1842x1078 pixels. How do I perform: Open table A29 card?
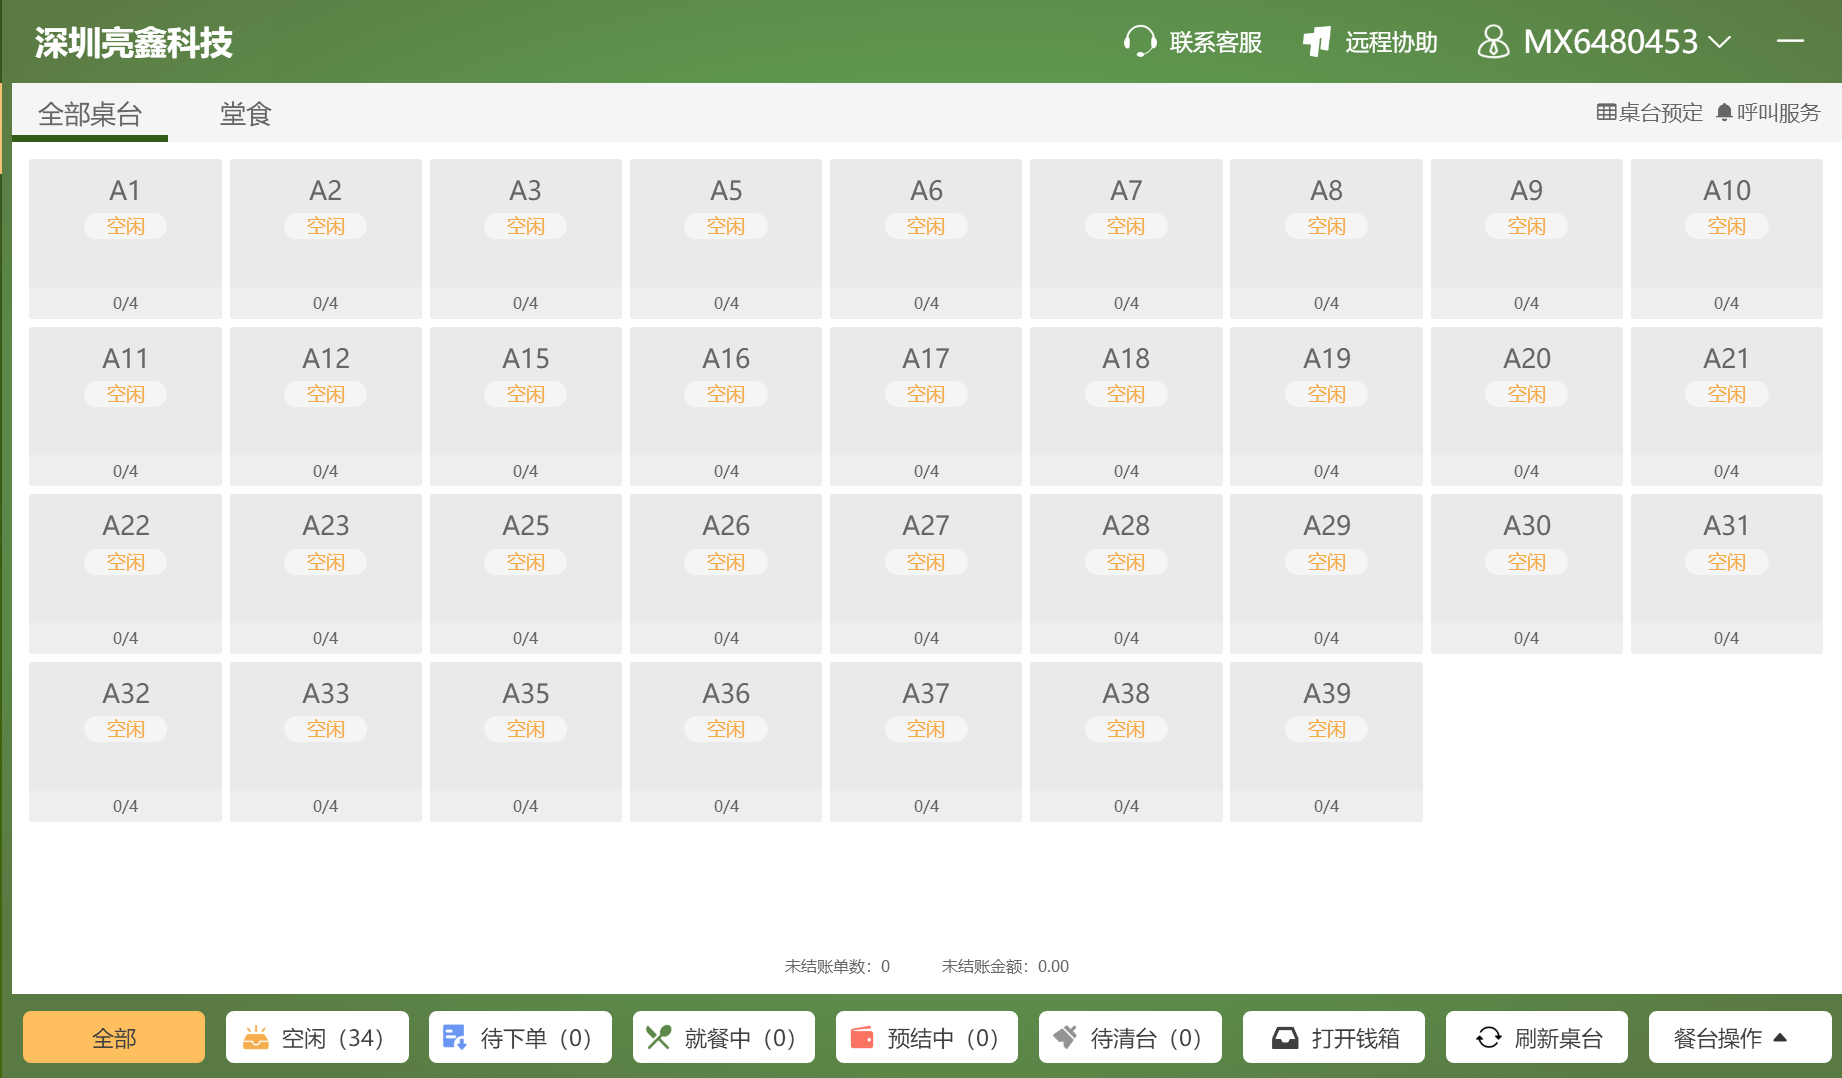(x=1326, y=574)
